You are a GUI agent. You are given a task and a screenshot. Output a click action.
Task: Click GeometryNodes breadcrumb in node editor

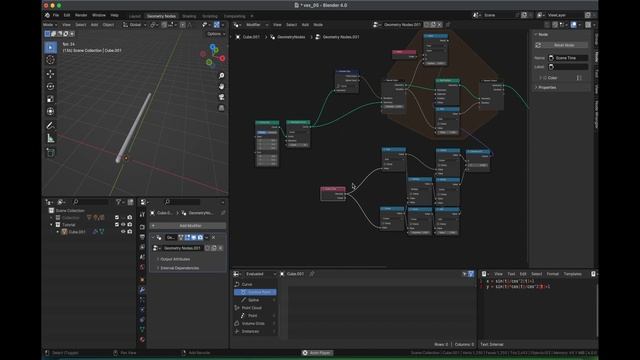point(291,37)
